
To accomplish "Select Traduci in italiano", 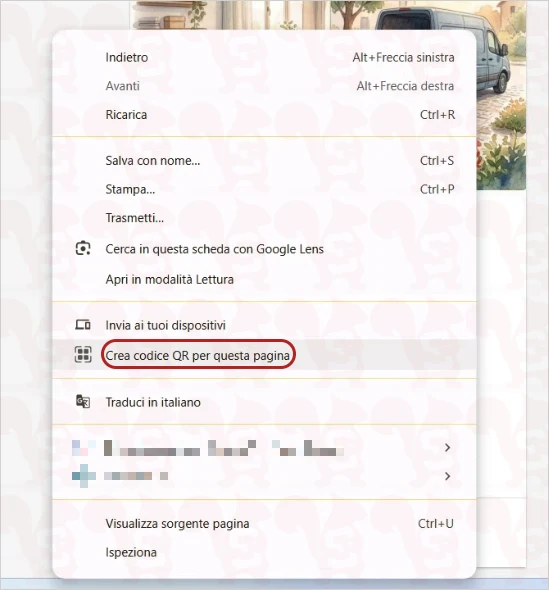I will click(264, 402).
